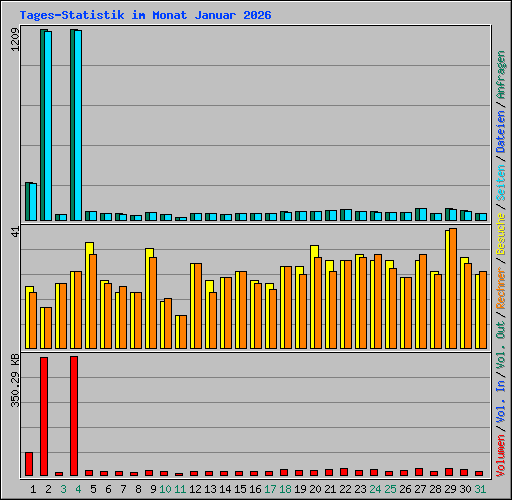Screen dimensions: 512x500
Task: Click the top chart's "1209" axis value
Action: tap(15, 40)
